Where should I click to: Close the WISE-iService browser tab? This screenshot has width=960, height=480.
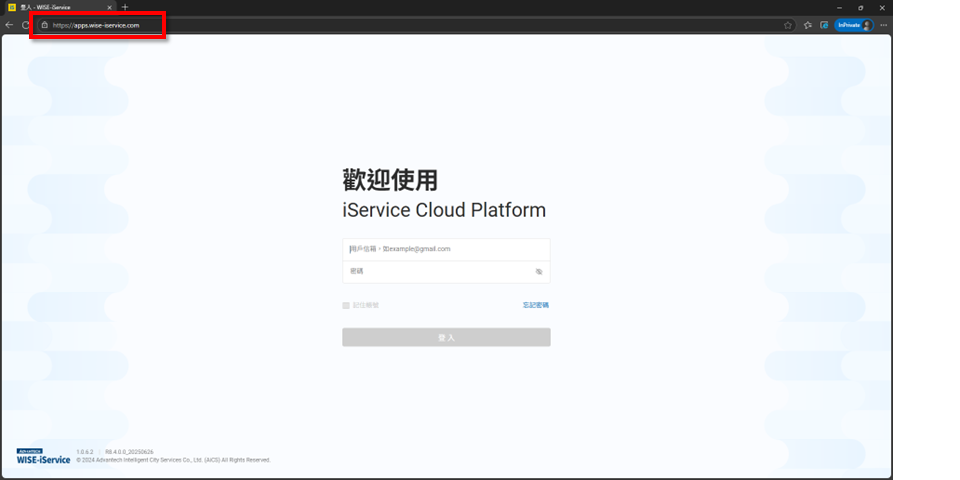[x=110, y=7]
